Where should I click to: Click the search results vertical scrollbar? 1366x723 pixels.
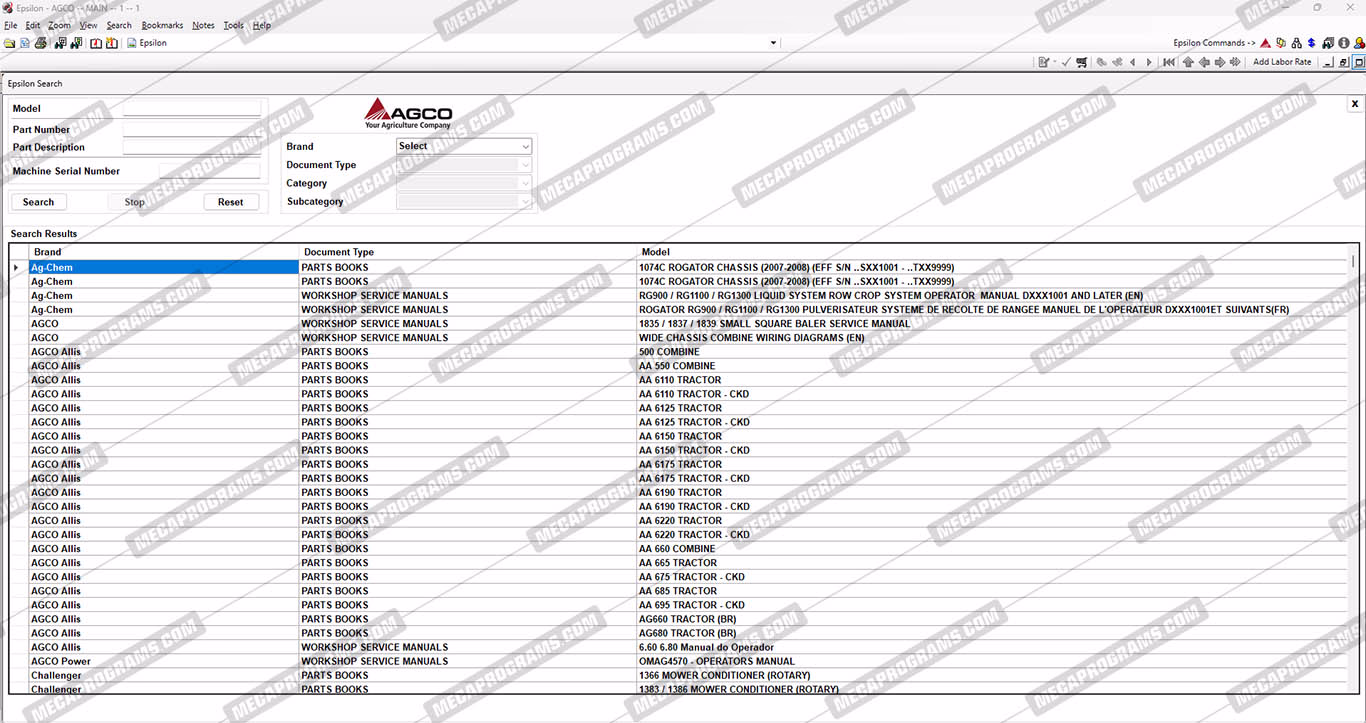click(1354, 400)
